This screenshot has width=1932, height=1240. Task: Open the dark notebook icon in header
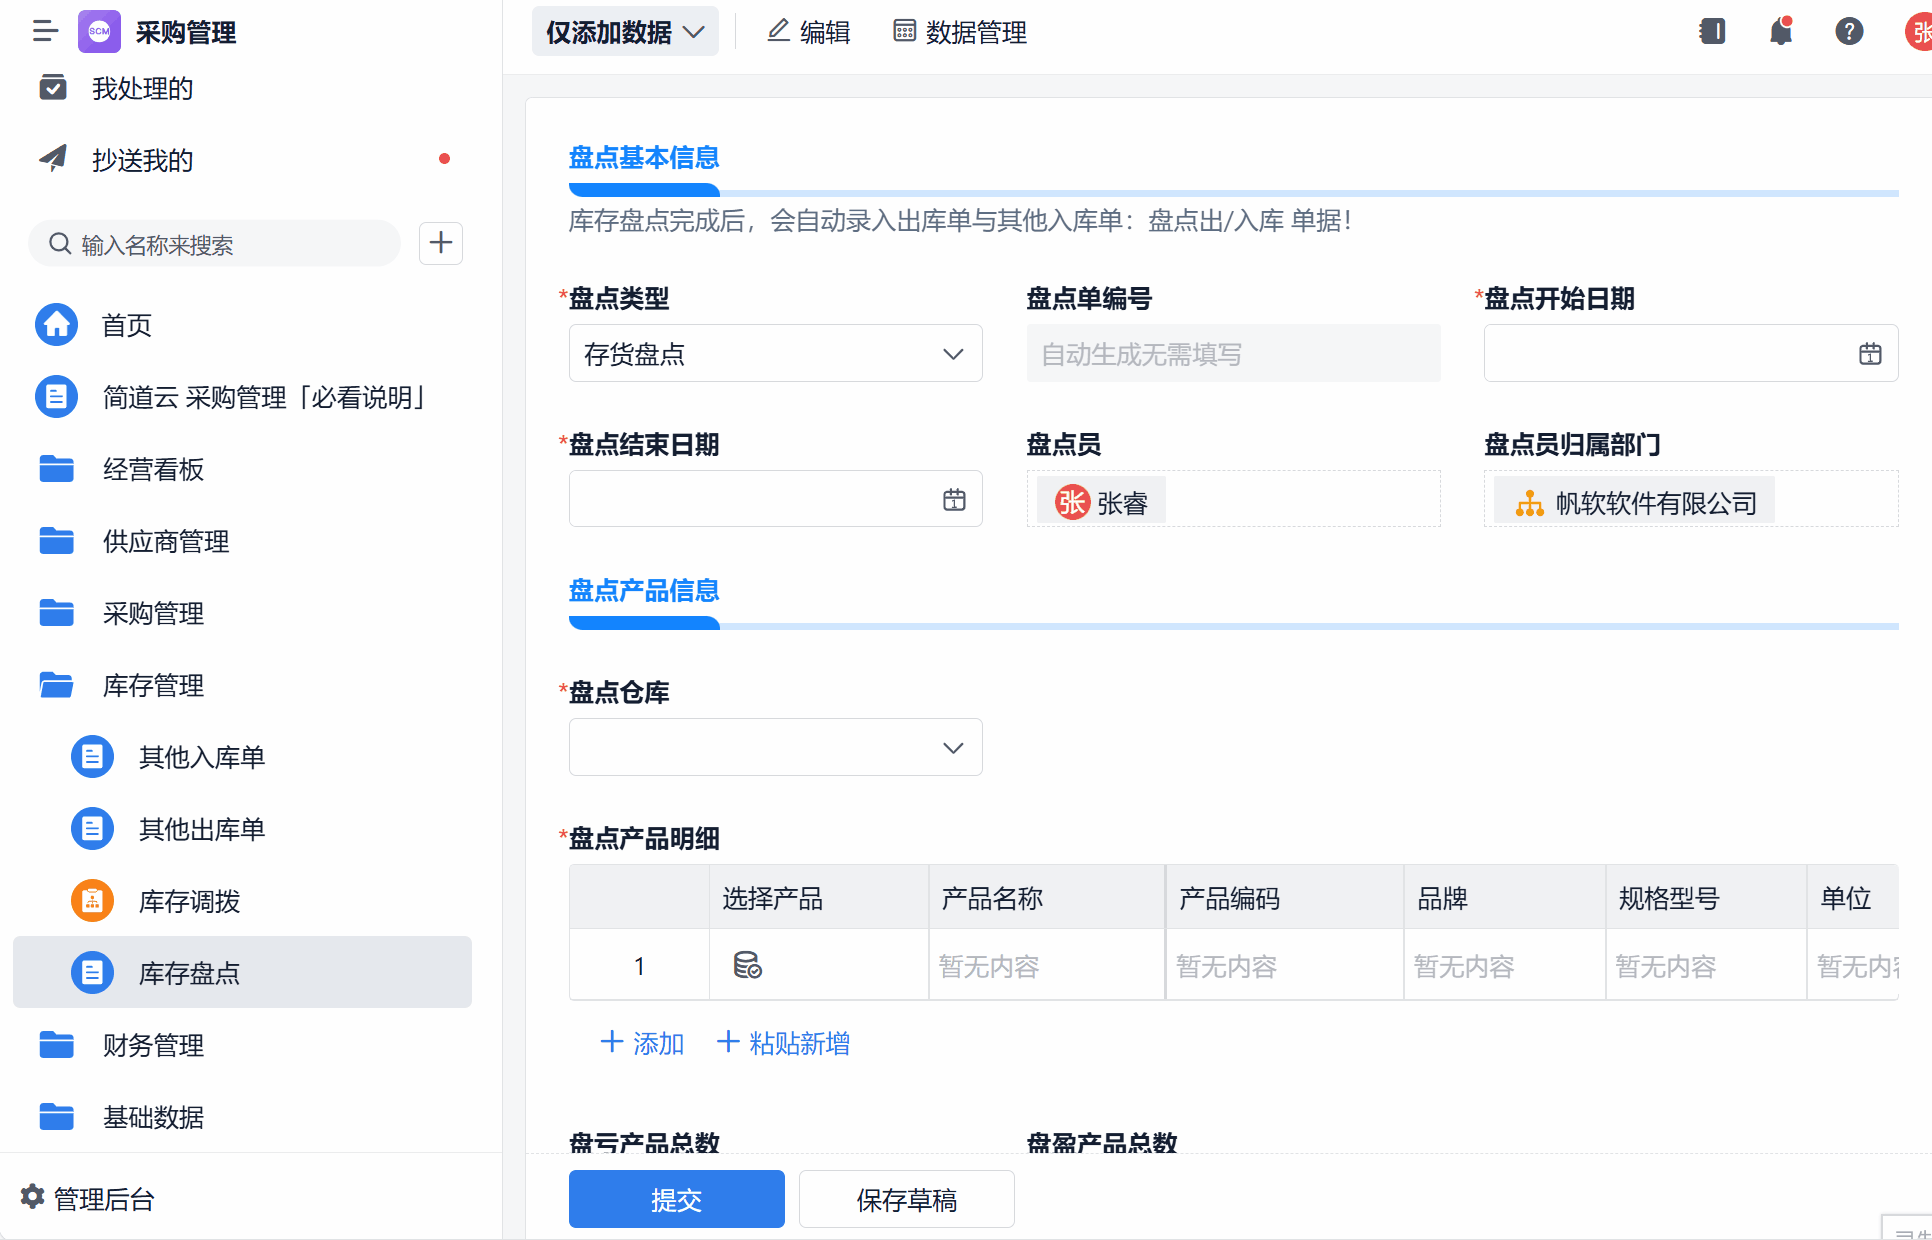[1712, 32]
